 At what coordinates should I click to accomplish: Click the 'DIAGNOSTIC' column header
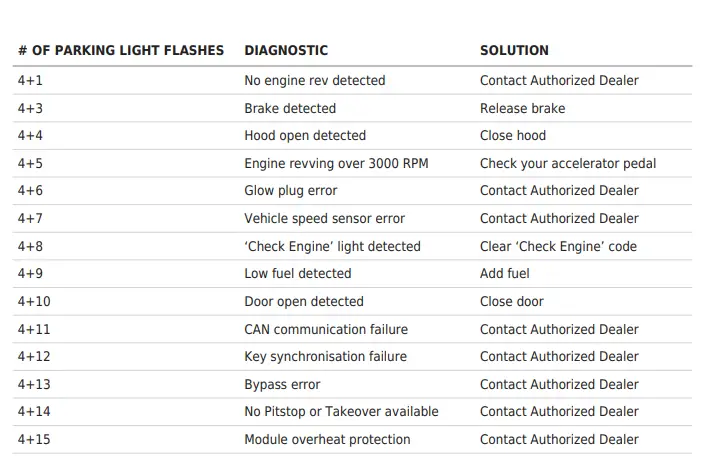point(286,50)
